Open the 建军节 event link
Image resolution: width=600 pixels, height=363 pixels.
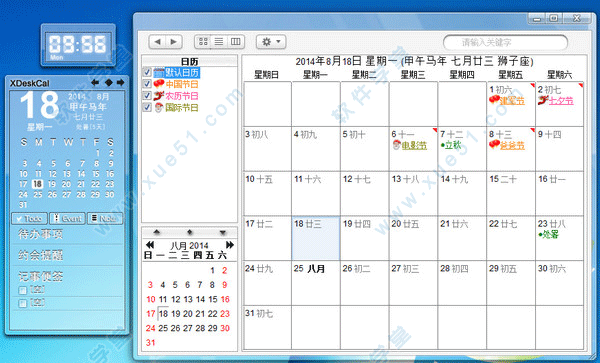pyautogui.click(x=513, y=101)
